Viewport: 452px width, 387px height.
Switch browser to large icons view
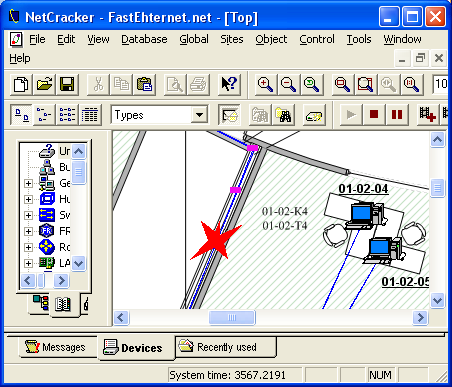click(x=22, y=115)
